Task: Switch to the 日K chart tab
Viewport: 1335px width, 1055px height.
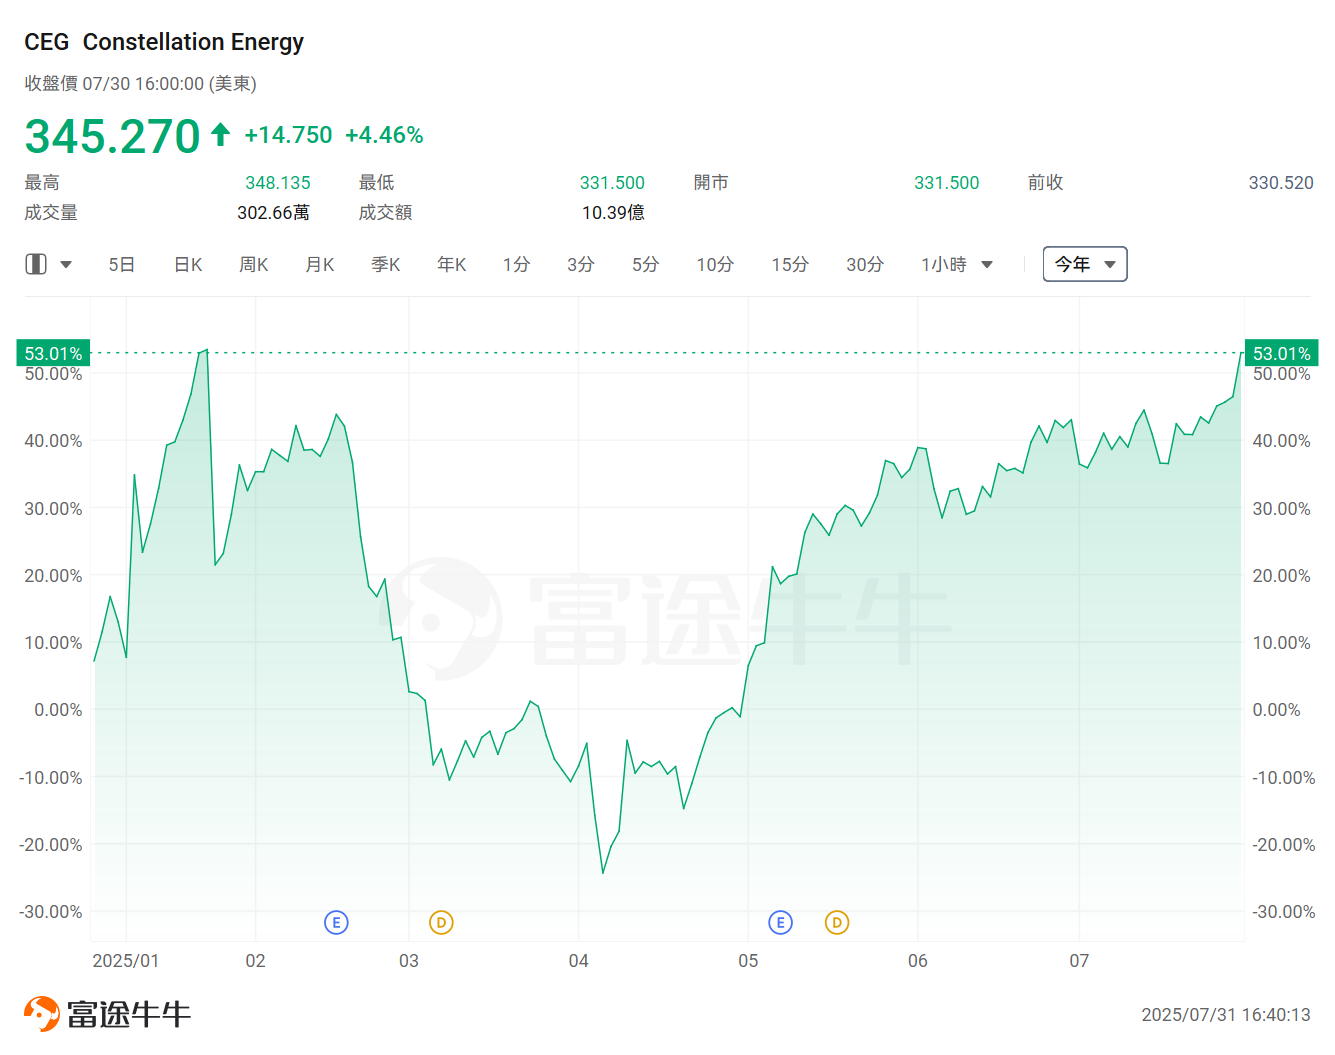Action: [188, 264]
